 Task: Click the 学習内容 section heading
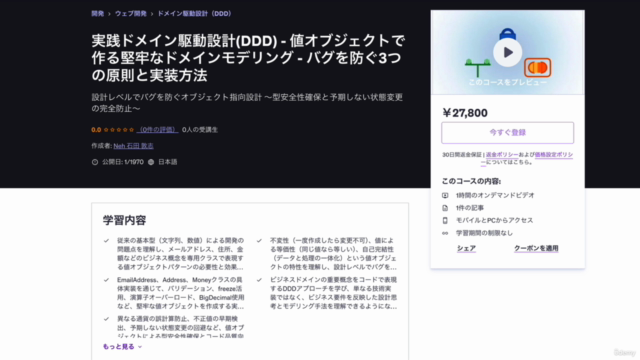coord(124,220)
